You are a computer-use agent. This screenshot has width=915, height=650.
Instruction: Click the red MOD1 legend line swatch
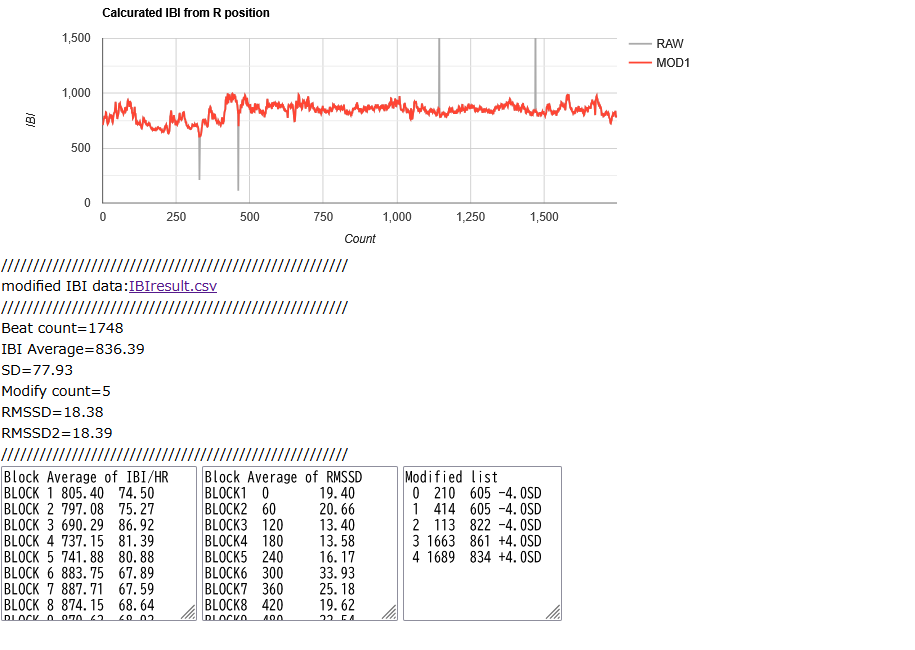(640, 63)
